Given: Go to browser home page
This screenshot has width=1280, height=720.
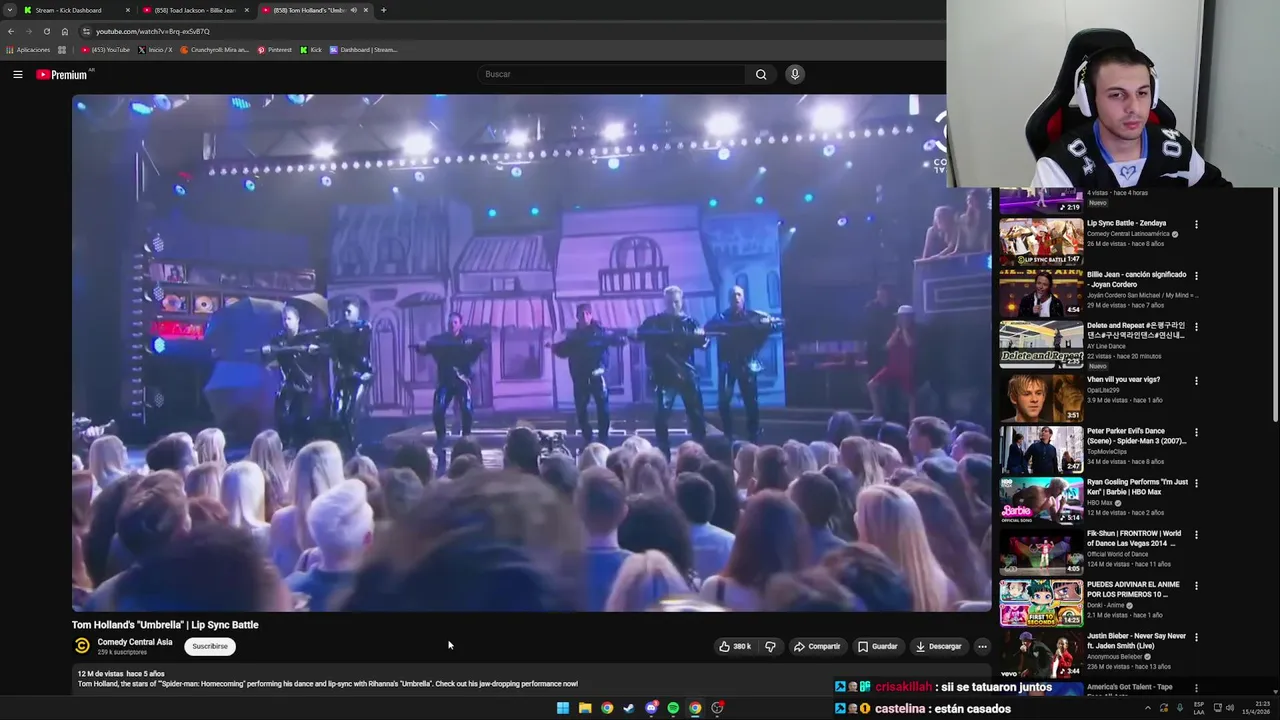Looking at the screenshot, I should pos(65,31).
